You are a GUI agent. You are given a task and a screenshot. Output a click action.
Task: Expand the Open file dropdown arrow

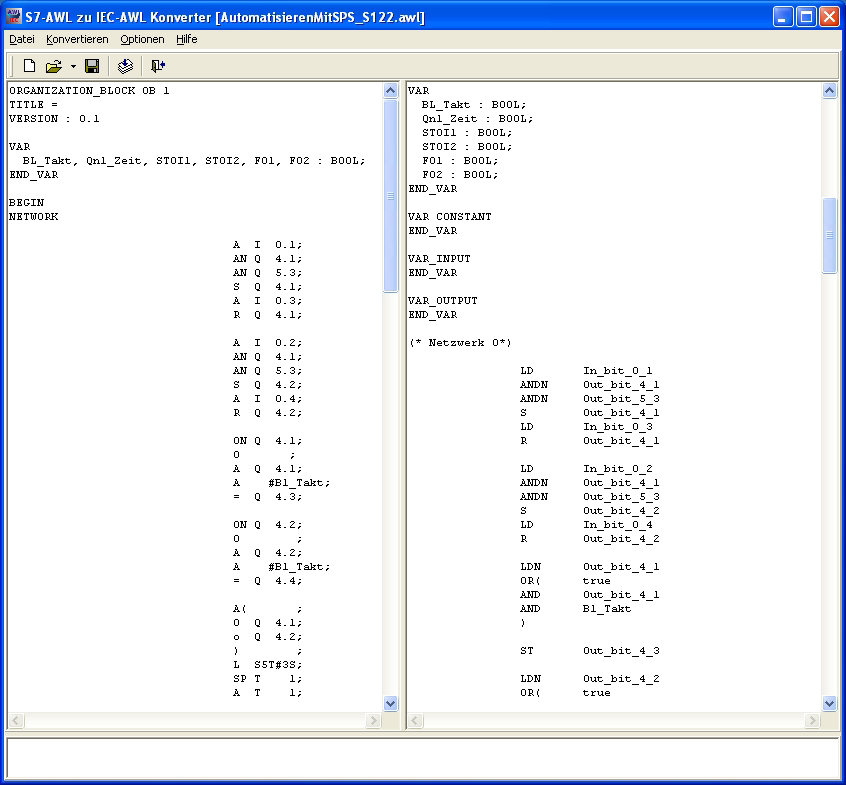(x=73, y=67)
